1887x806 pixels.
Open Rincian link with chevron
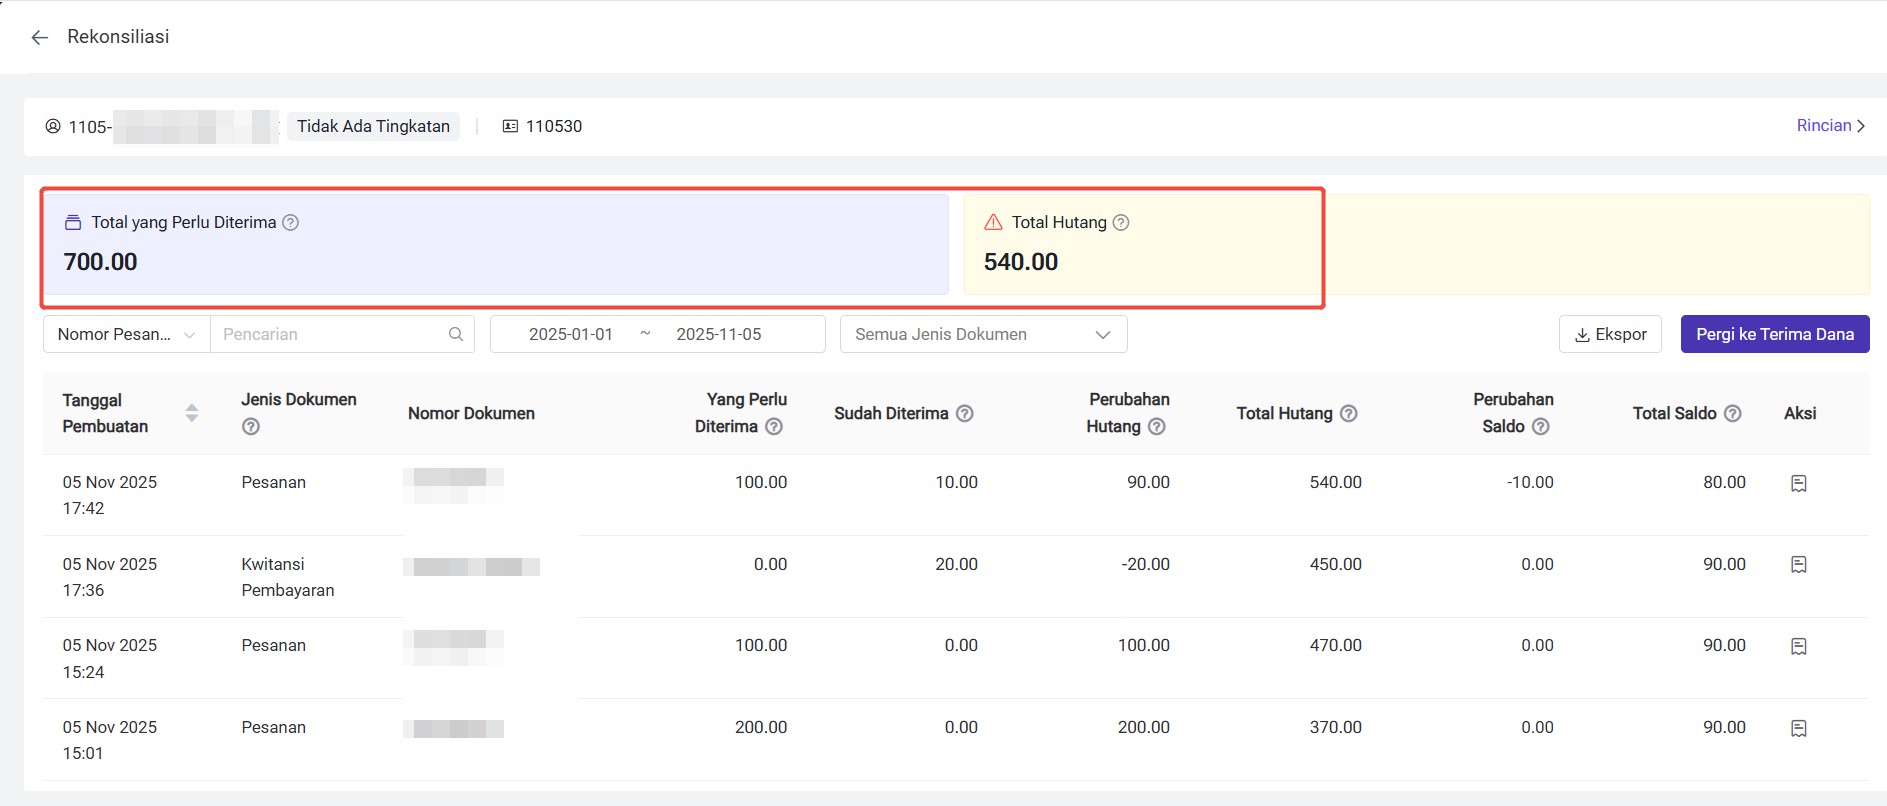[x=1830, y=126]
